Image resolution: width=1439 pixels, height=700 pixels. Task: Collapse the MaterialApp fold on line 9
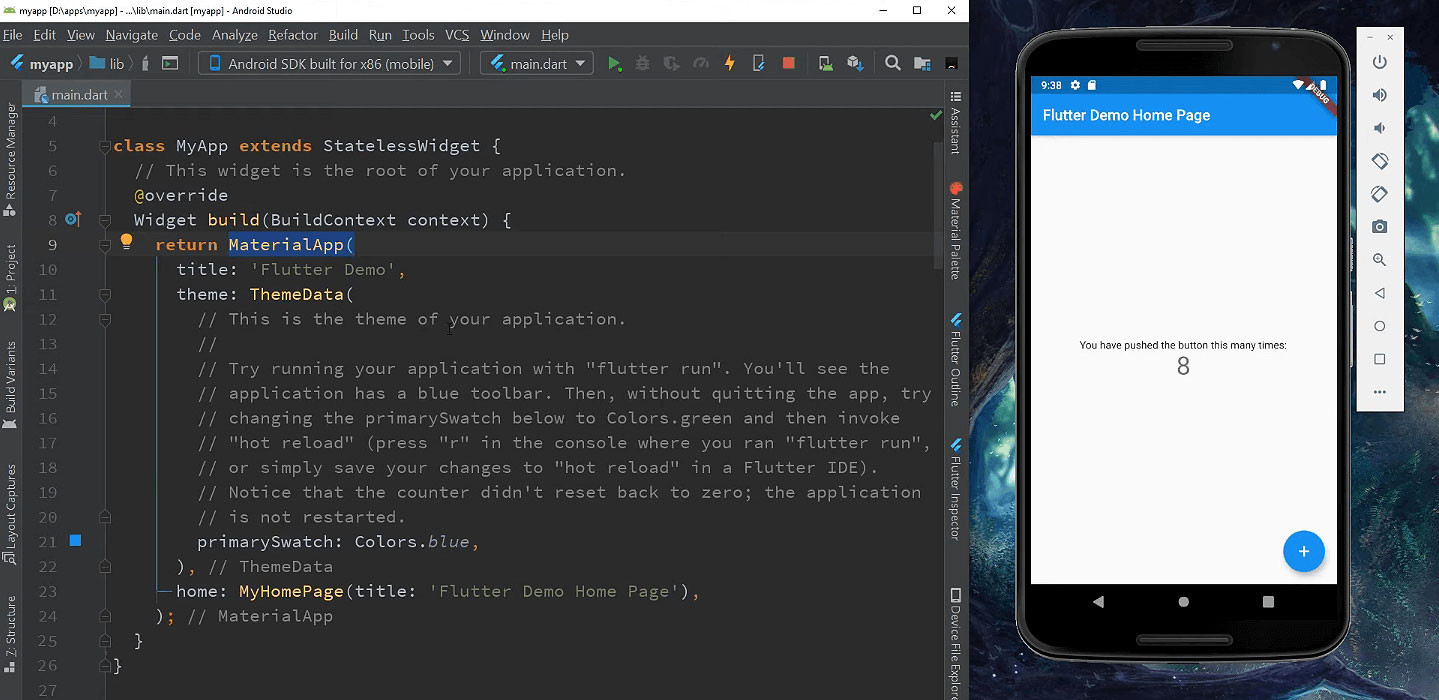[x=105, y=245]
